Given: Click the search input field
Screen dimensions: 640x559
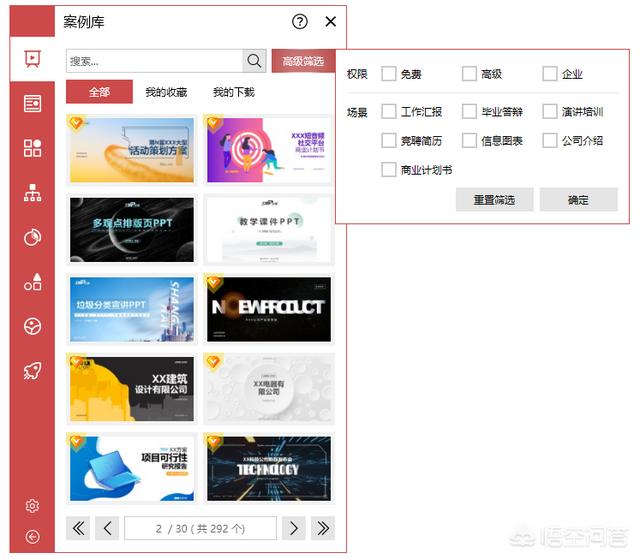Looking at the screenshot, I should [x=154, y=61].
